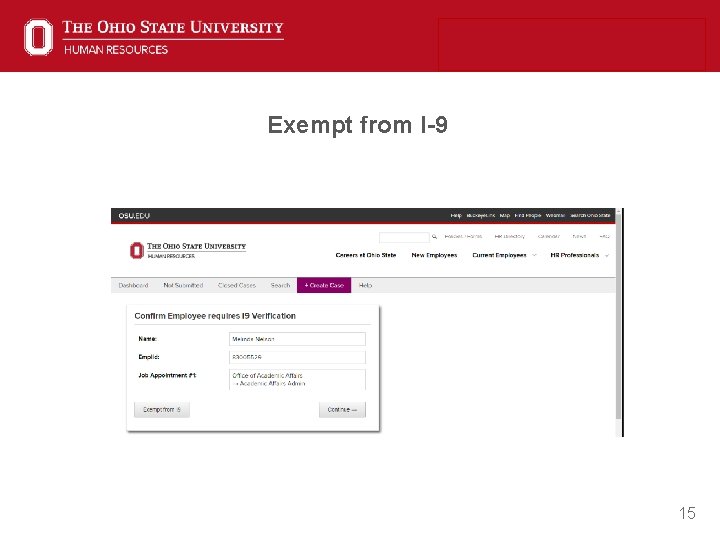The height and width of the screenshot is (540, 720).
Task: Click the webpage vertical scrollbar
Action: [x=619, y=321]
